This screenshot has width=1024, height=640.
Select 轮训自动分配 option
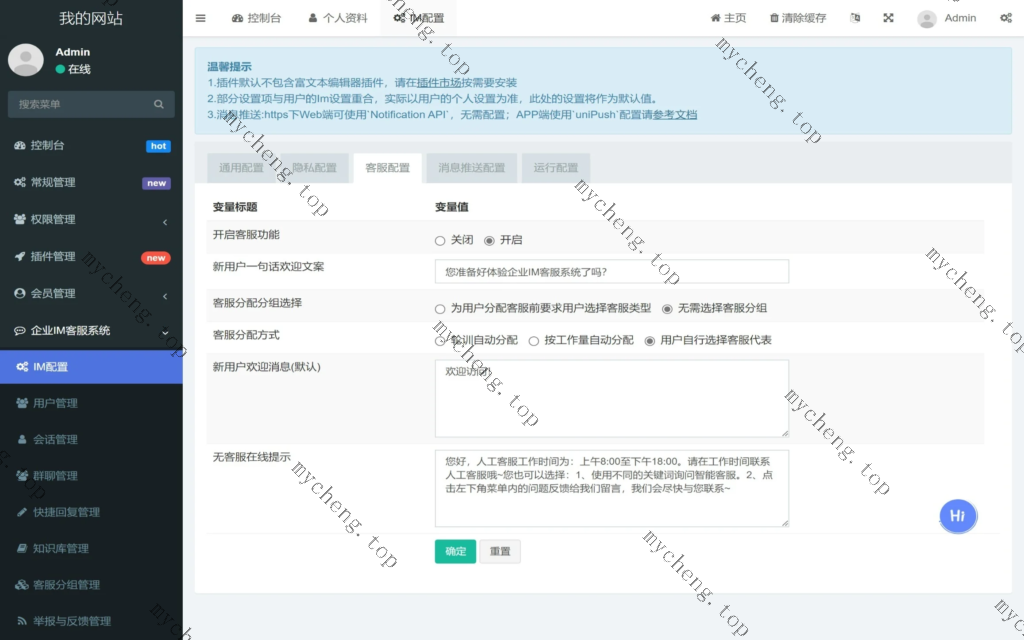[x=440, y=341]
